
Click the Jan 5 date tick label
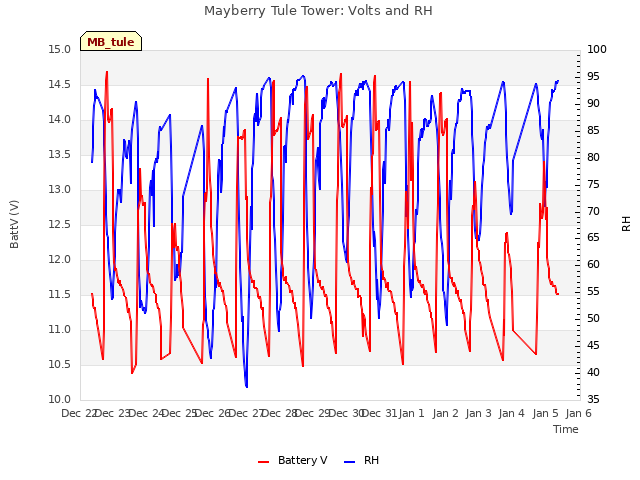[x=545, y=413]
